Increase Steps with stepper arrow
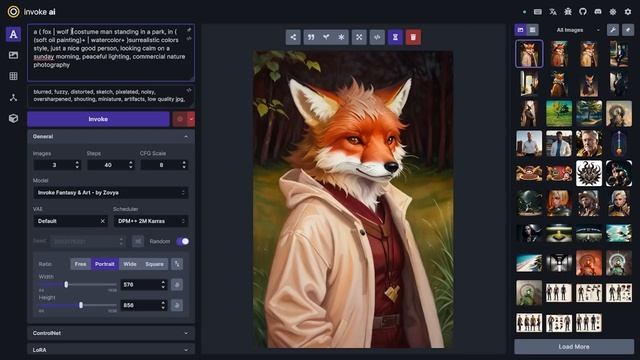Image resolution: width=640 pixels, height=360 pixels. click(131, 162)
